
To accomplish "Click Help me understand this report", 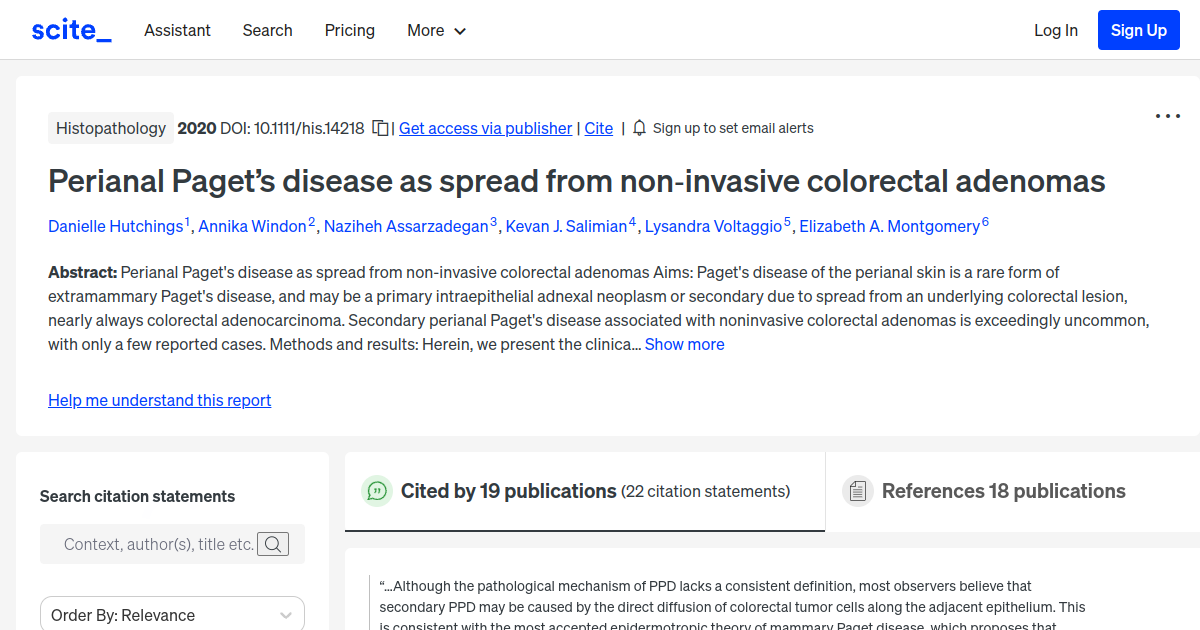I will pyautogui.click(x=159, y=400).
